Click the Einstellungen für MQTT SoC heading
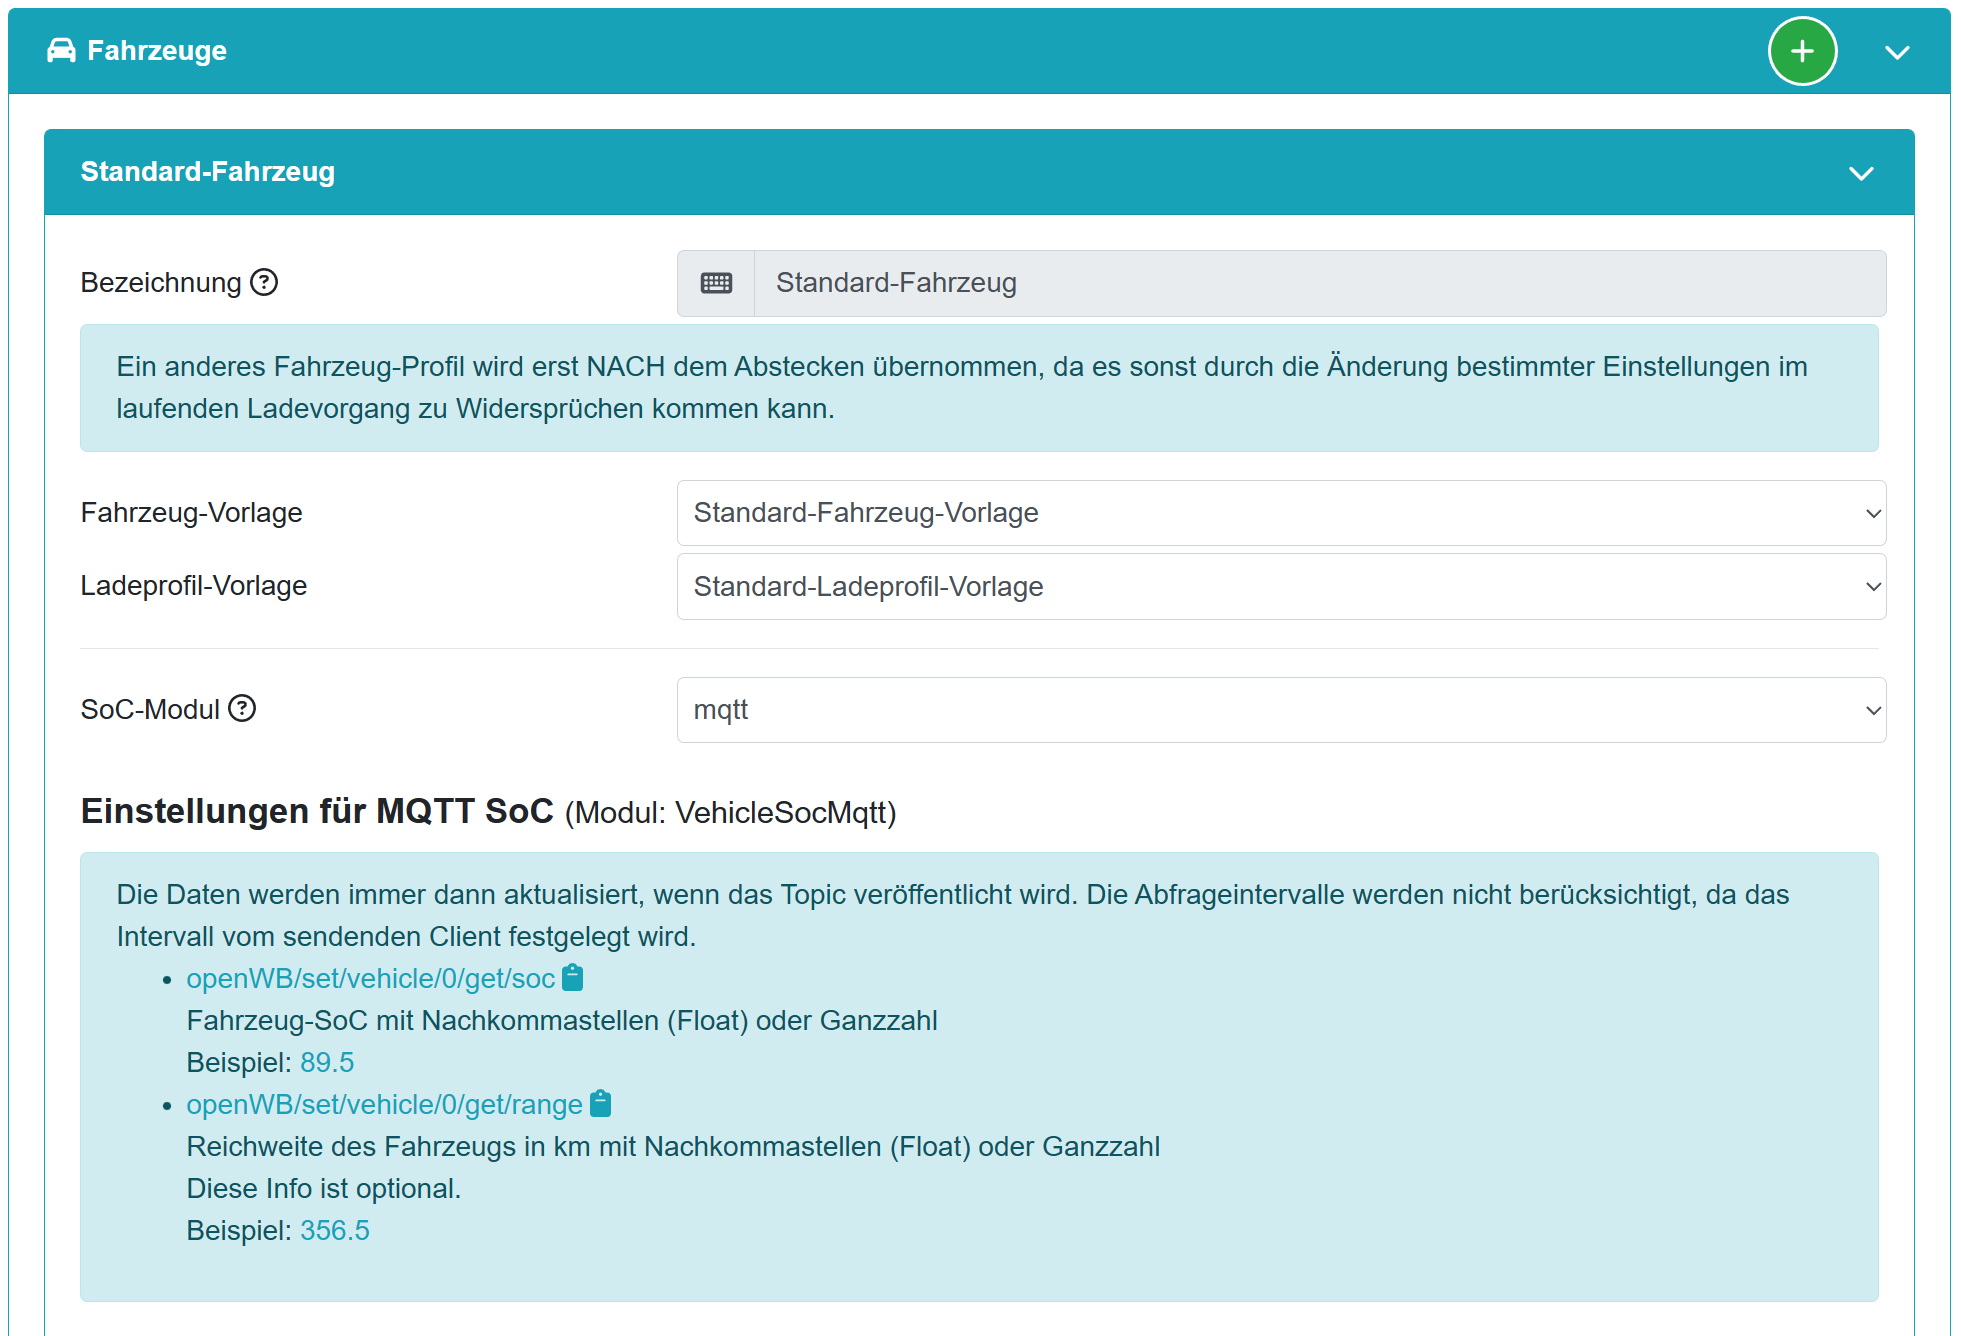 click(x=317, y=811)
